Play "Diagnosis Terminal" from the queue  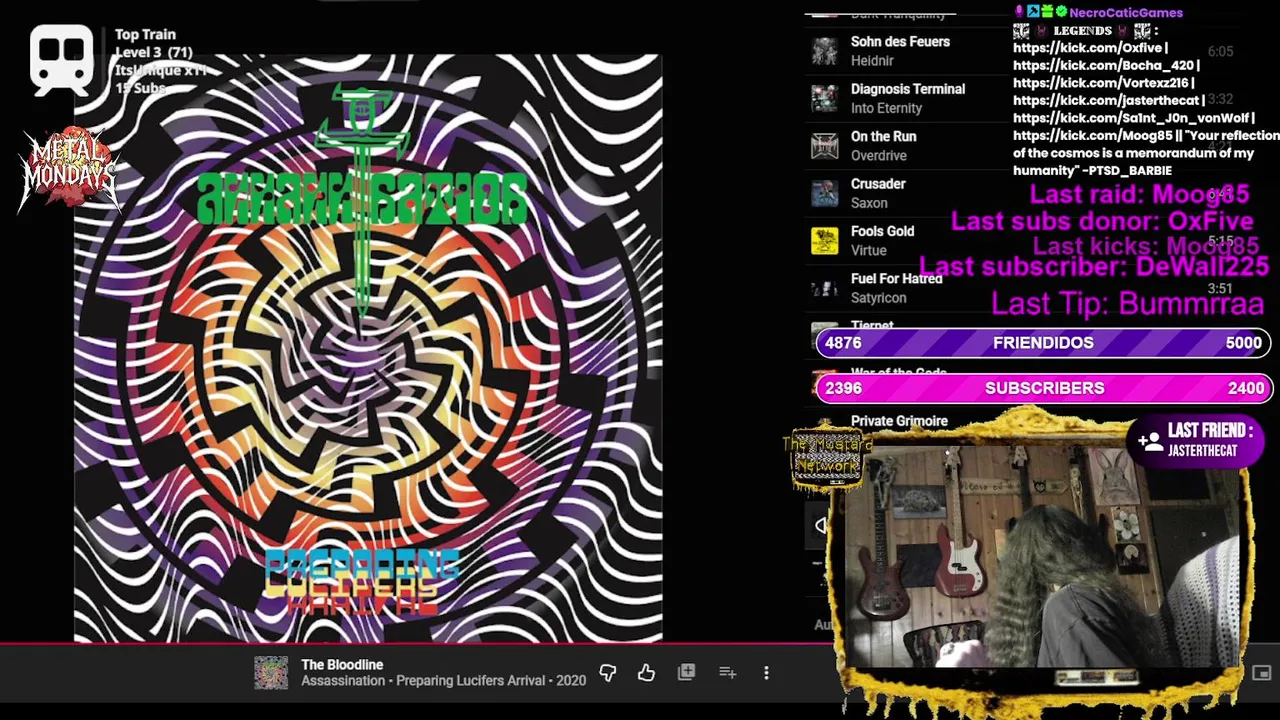pos(907,89)
